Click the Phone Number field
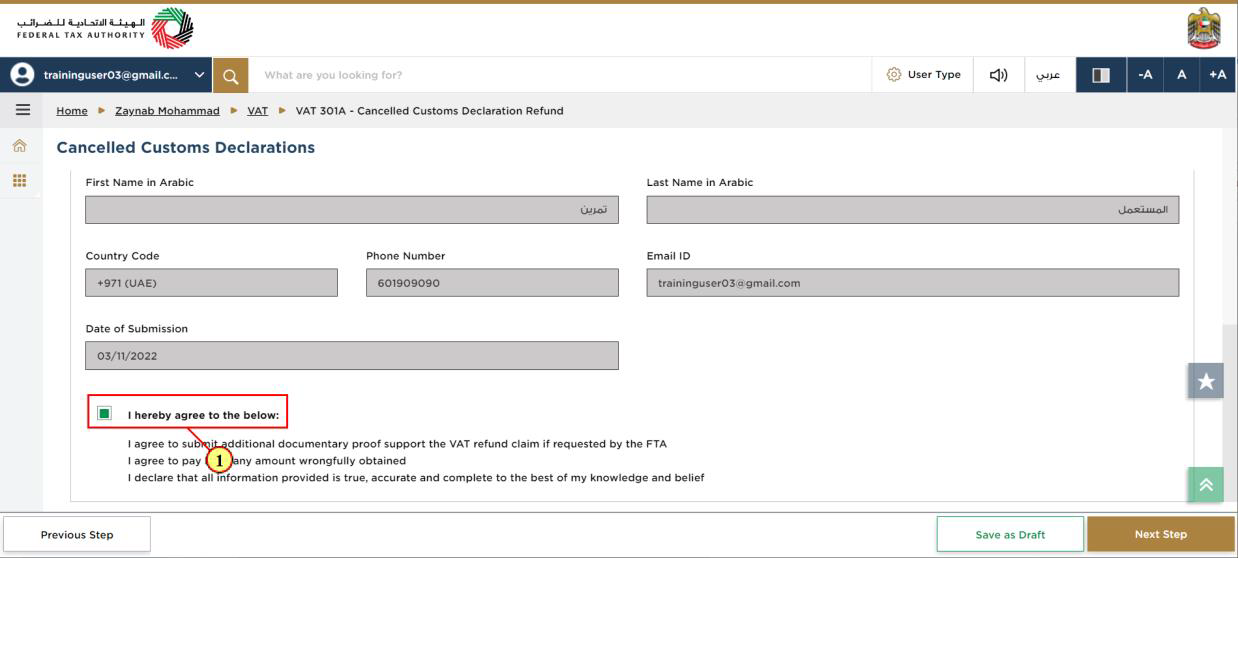Screen dimensions: 1238x648 click(x=492, y=283)
